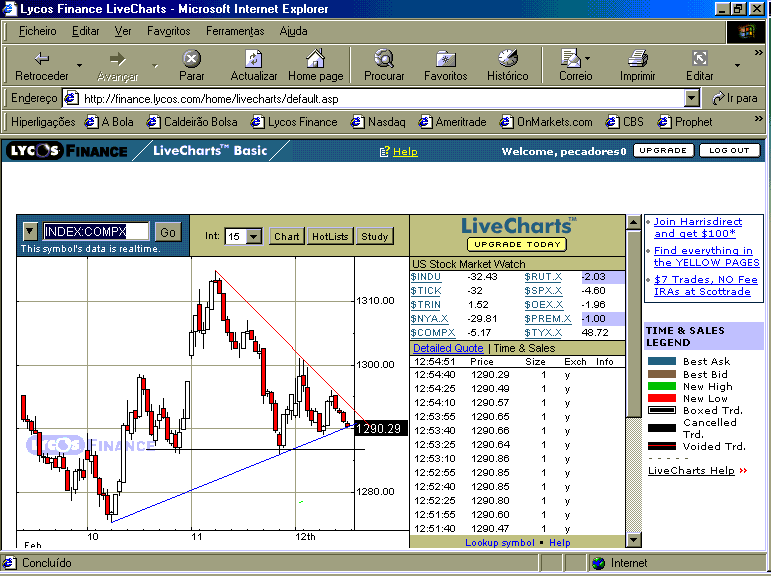Expand the Retroceder history dropdown arrow
The image size is (771, 576).
click(x=79, y=65)
